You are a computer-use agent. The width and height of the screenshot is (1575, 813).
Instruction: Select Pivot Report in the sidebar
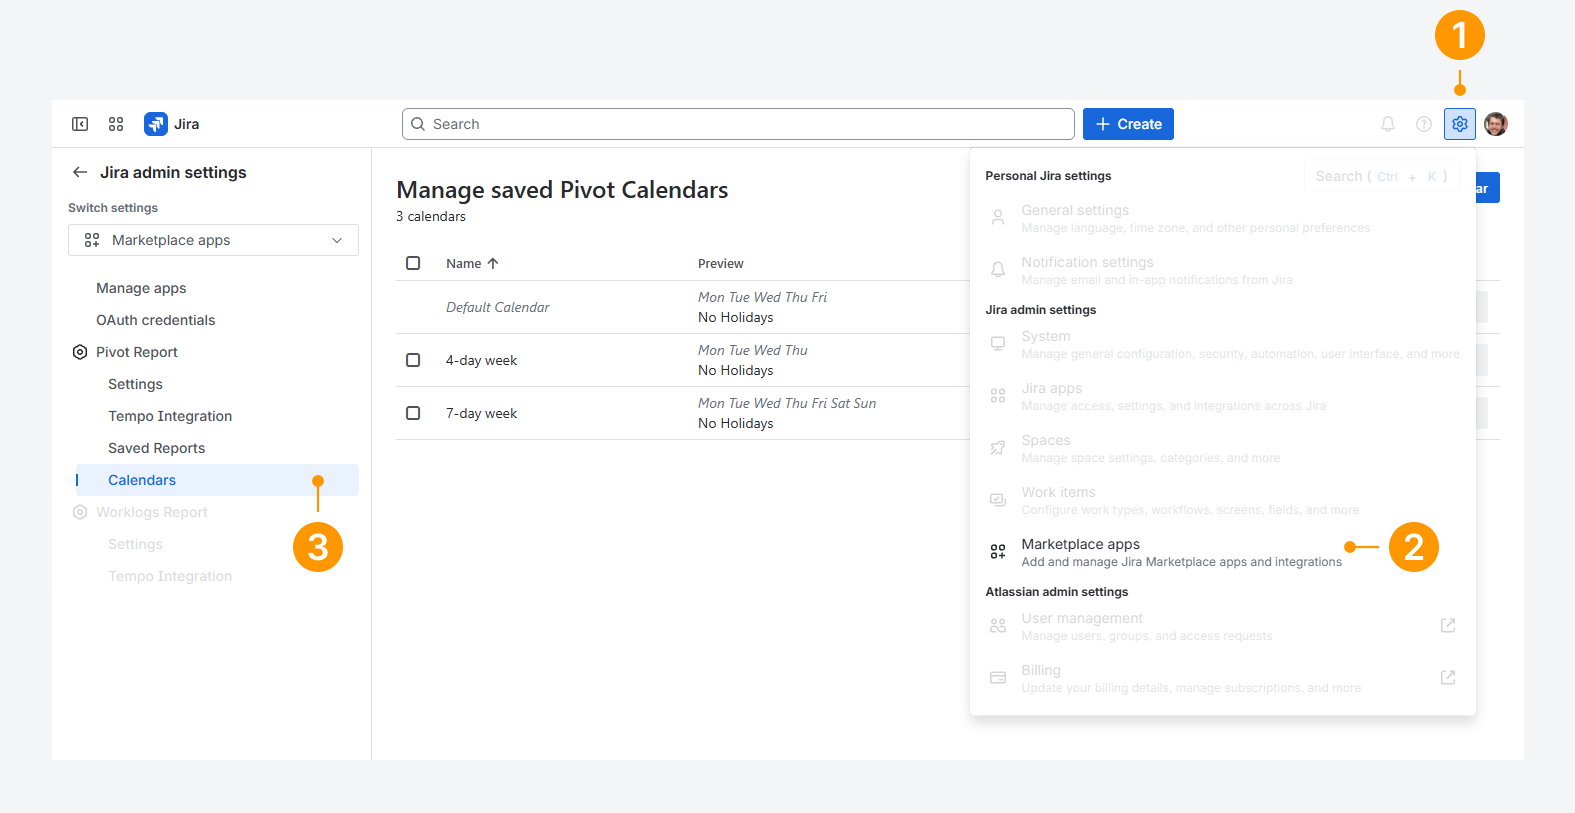pos(137,352)
